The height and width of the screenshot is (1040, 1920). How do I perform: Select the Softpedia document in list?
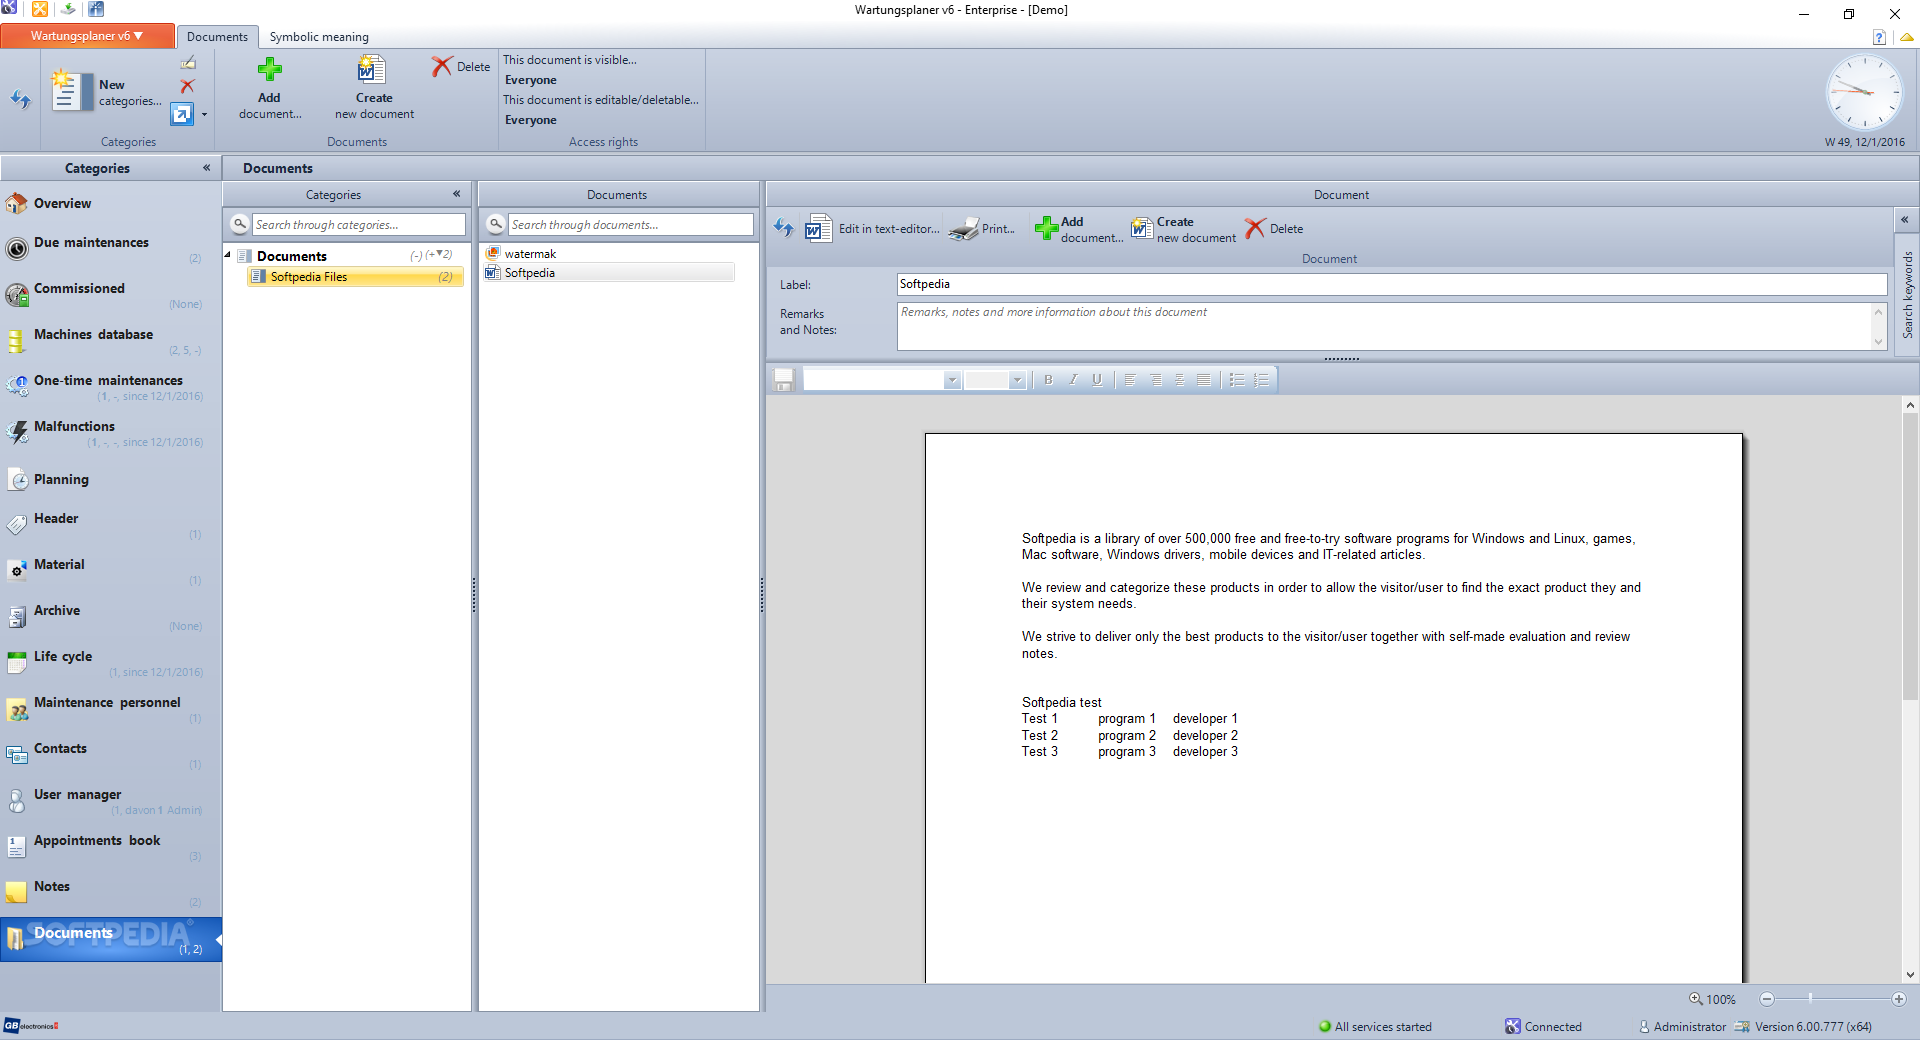pyautogui.click(x=609, y=272)
